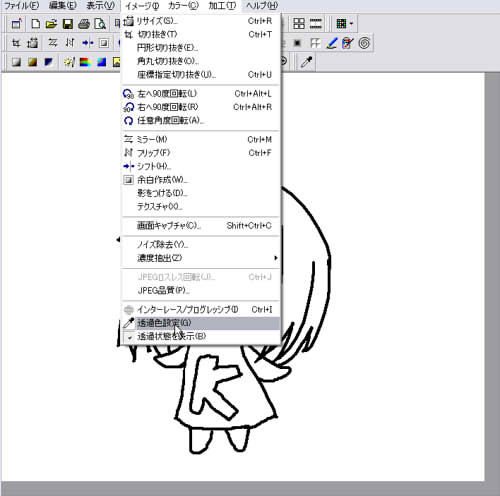Click the resize toolbar icon beside crop

[33, 43]
